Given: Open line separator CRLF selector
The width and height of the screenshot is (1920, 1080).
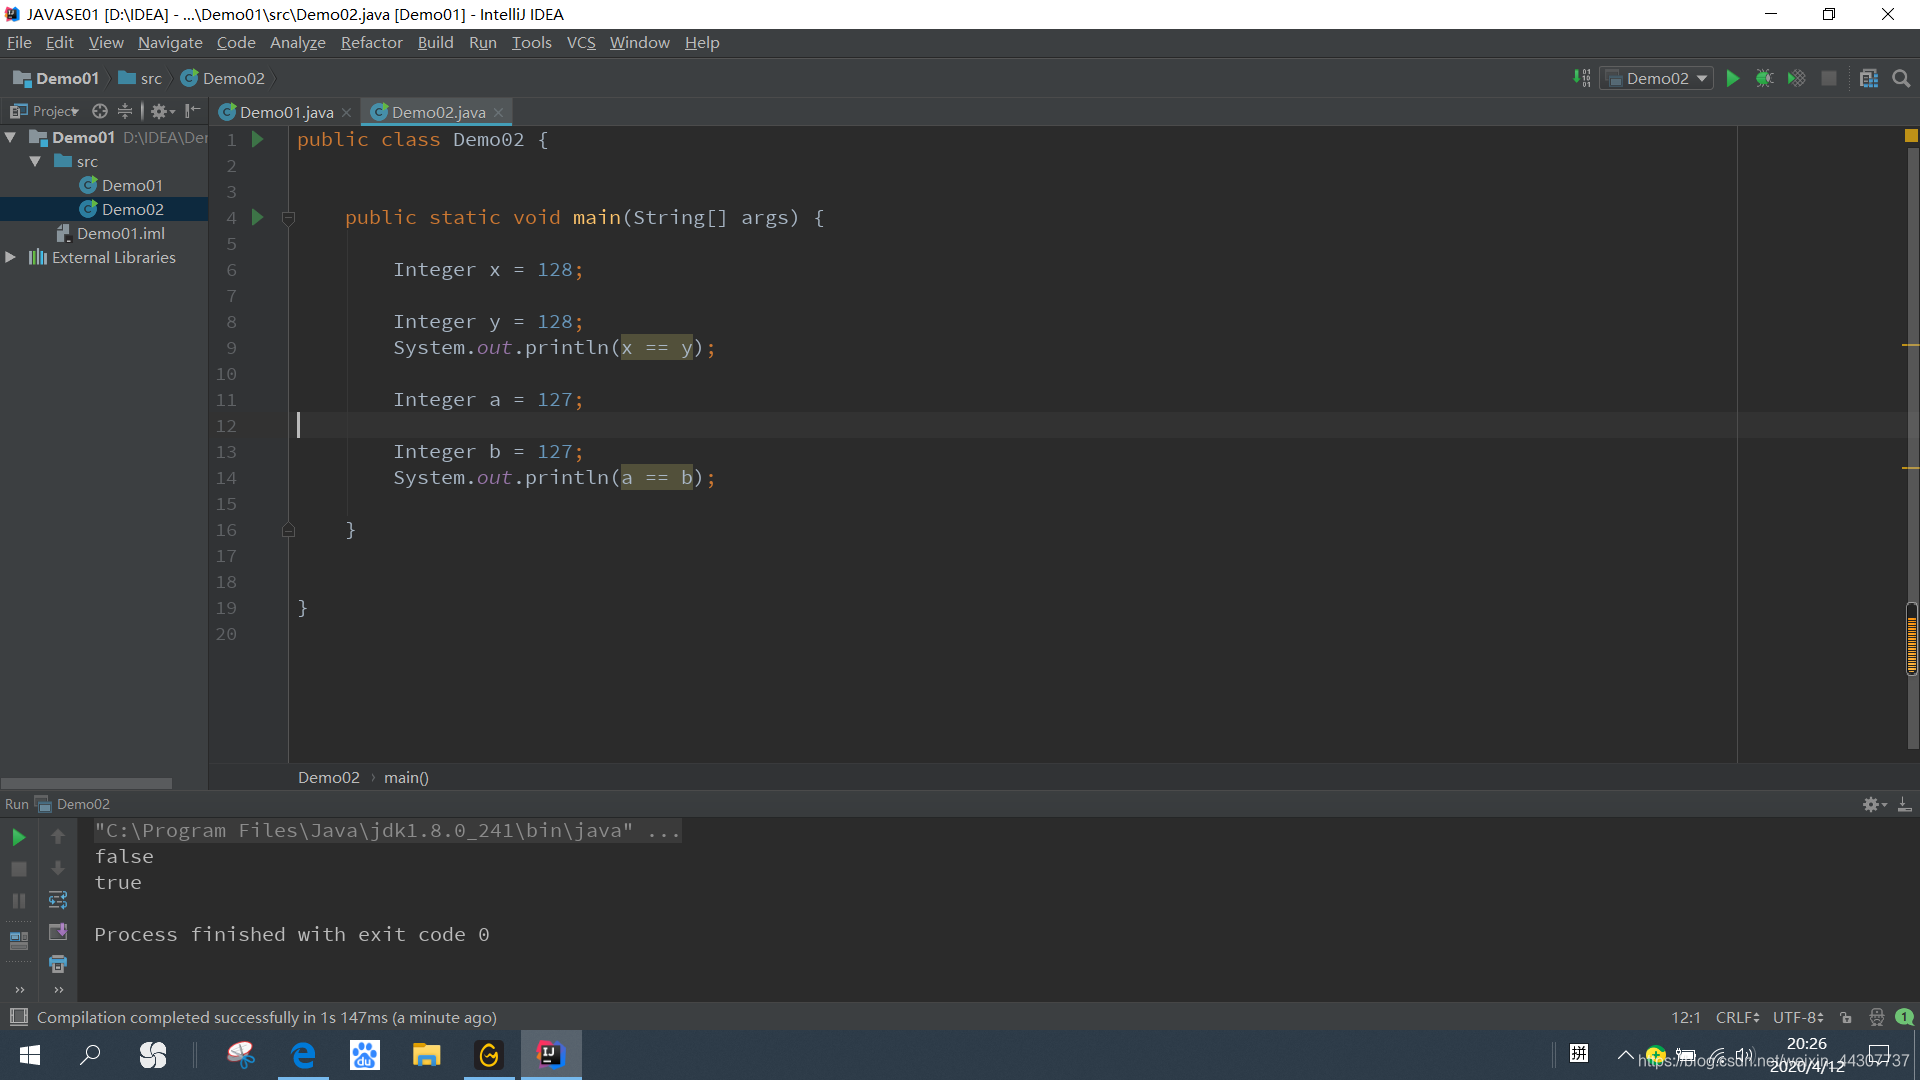Looking at the screenshot, I should [x=1737, y=1017].
